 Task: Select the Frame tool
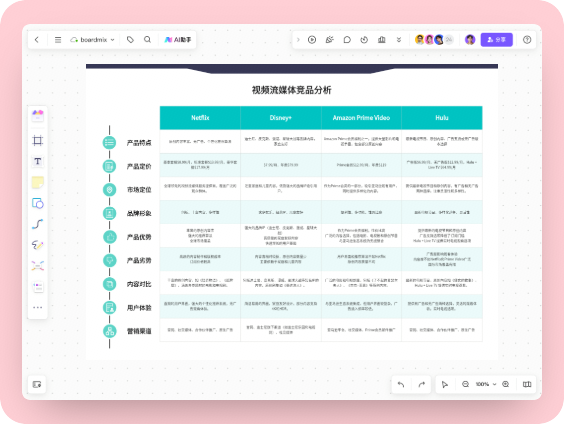tap(38, 140)
